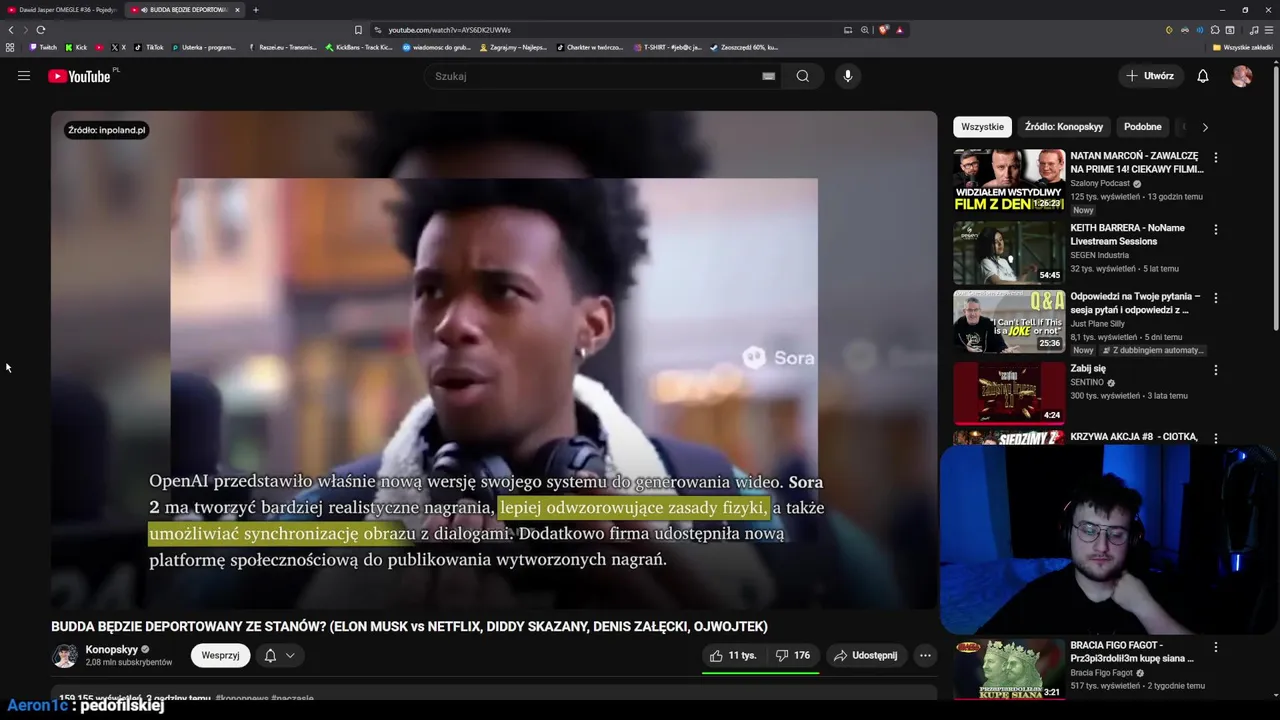This screenshot has height=720, width=1280.
Task: Open the Q&A Odpowiedzi video thumbnail
Action: coord(1009,322)
